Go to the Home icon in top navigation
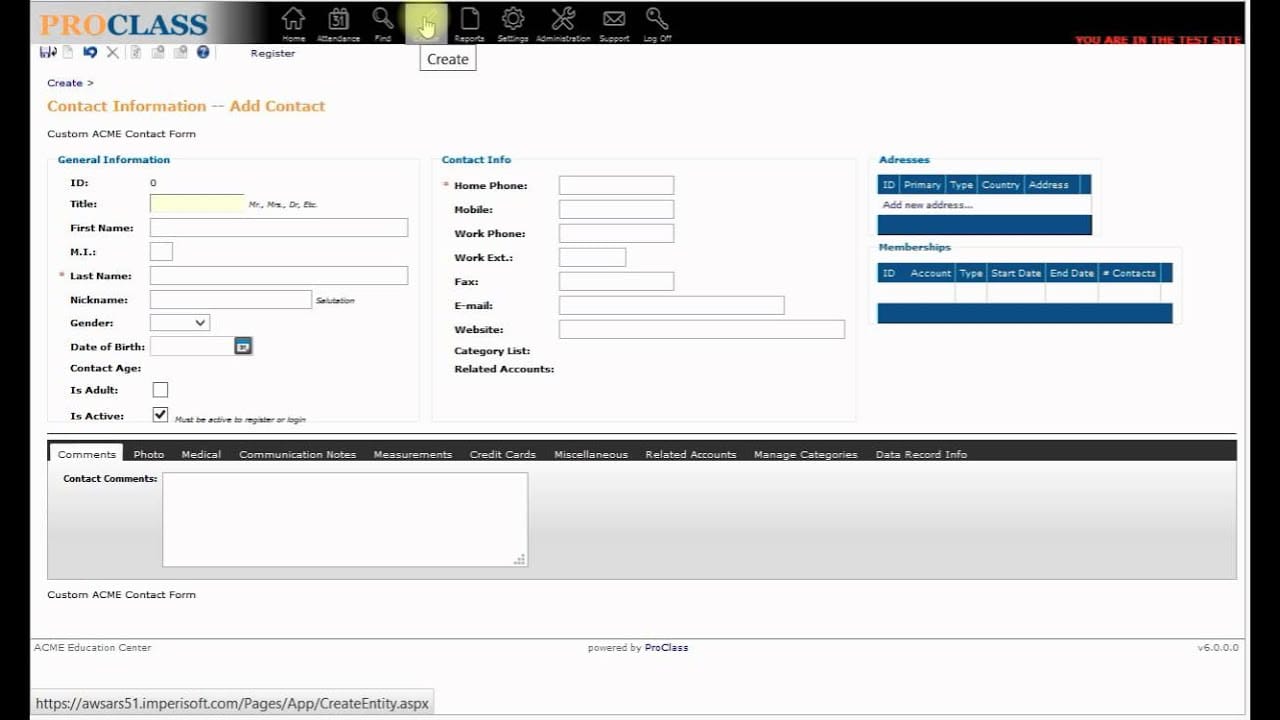This screenshot has height=720, width=1280. 293,22
